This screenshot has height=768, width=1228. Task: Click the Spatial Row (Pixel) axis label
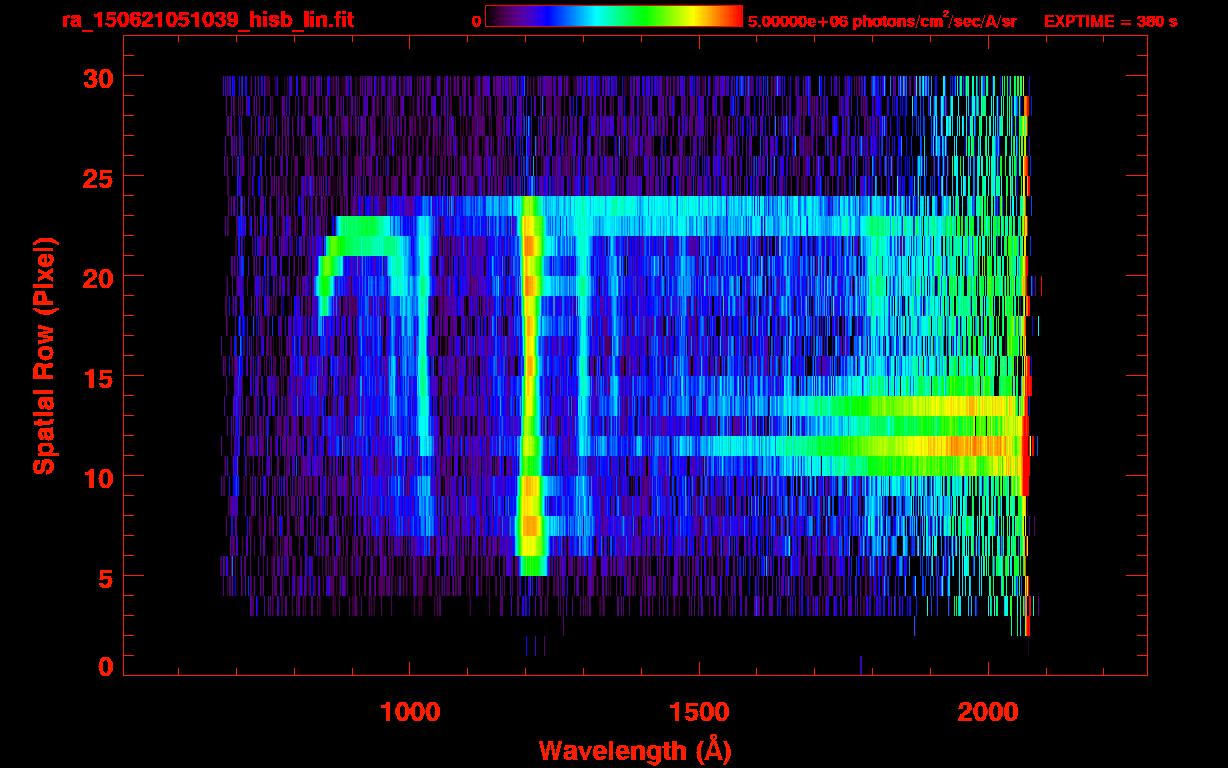pos(43,355)
